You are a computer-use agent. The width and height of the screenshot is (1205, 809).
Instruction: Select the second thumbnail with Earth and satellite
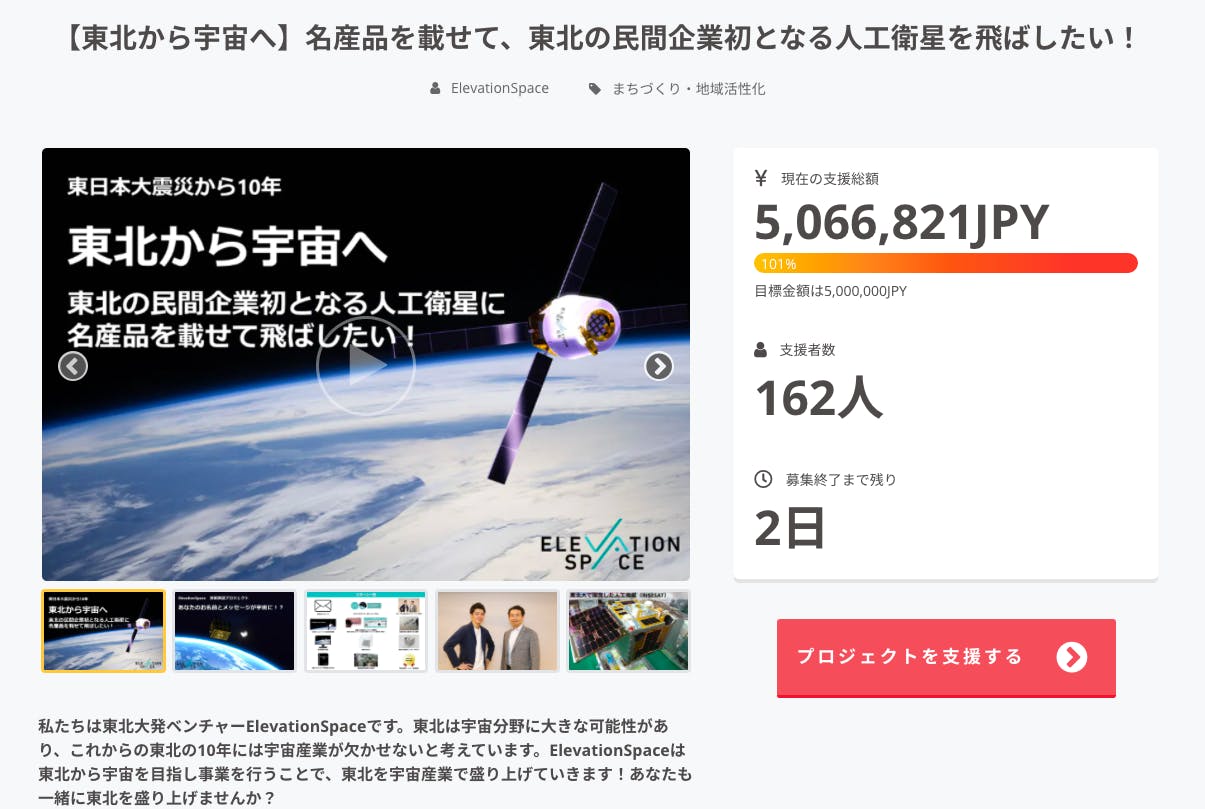click(x=235, y=631)
